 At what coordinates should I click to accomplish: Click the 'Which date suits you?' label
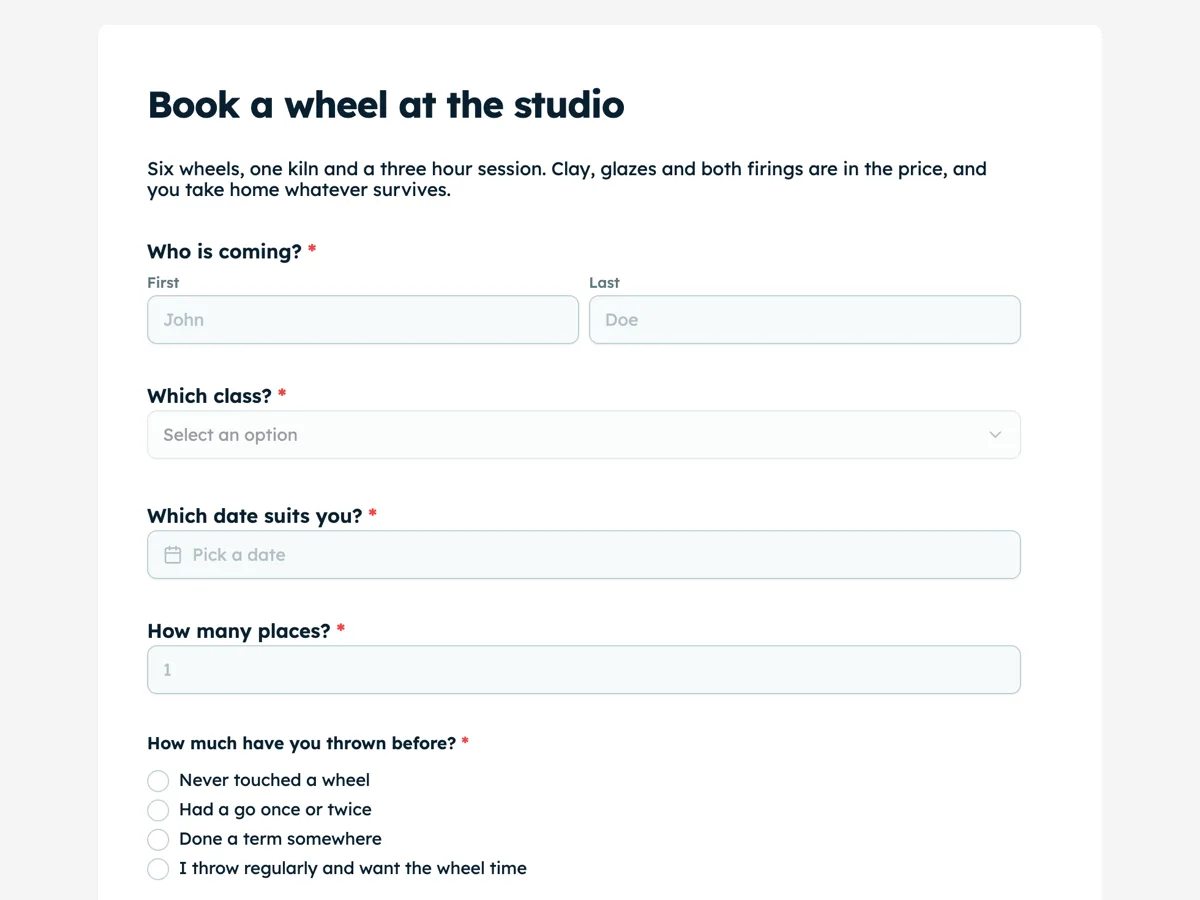pos(254,516)
